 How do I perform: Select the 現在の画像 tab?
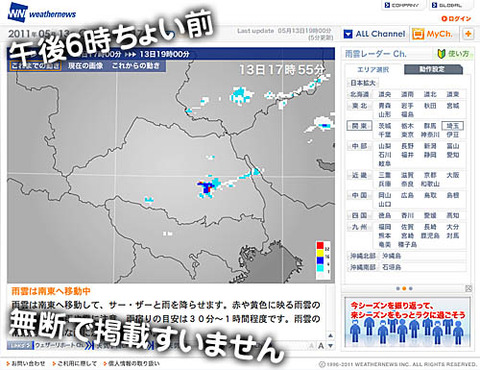86,66
